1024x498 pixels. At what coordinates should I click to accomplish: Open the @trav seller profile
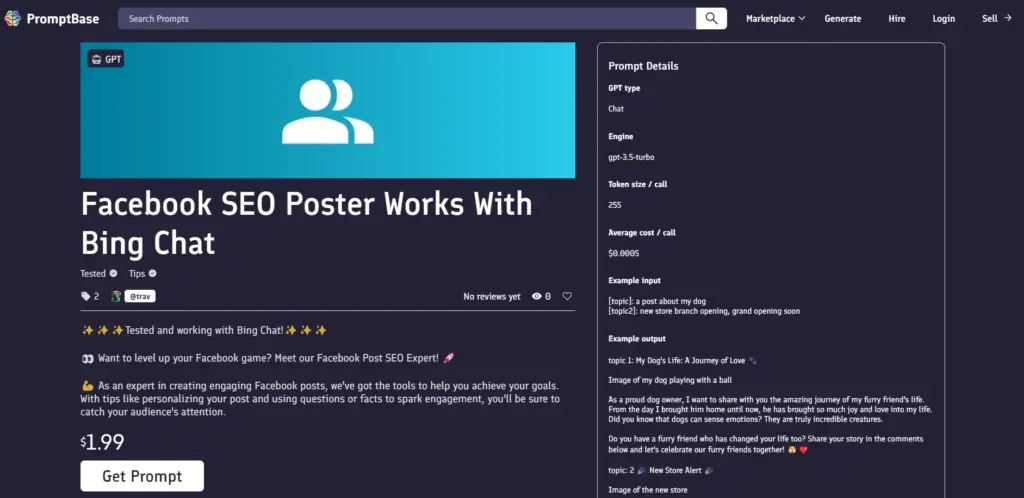coord(139,296)
